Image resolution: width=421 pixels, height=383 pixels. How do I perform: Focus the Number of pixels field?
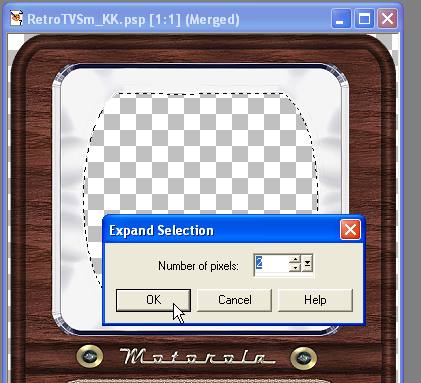(x=271, y=264)
